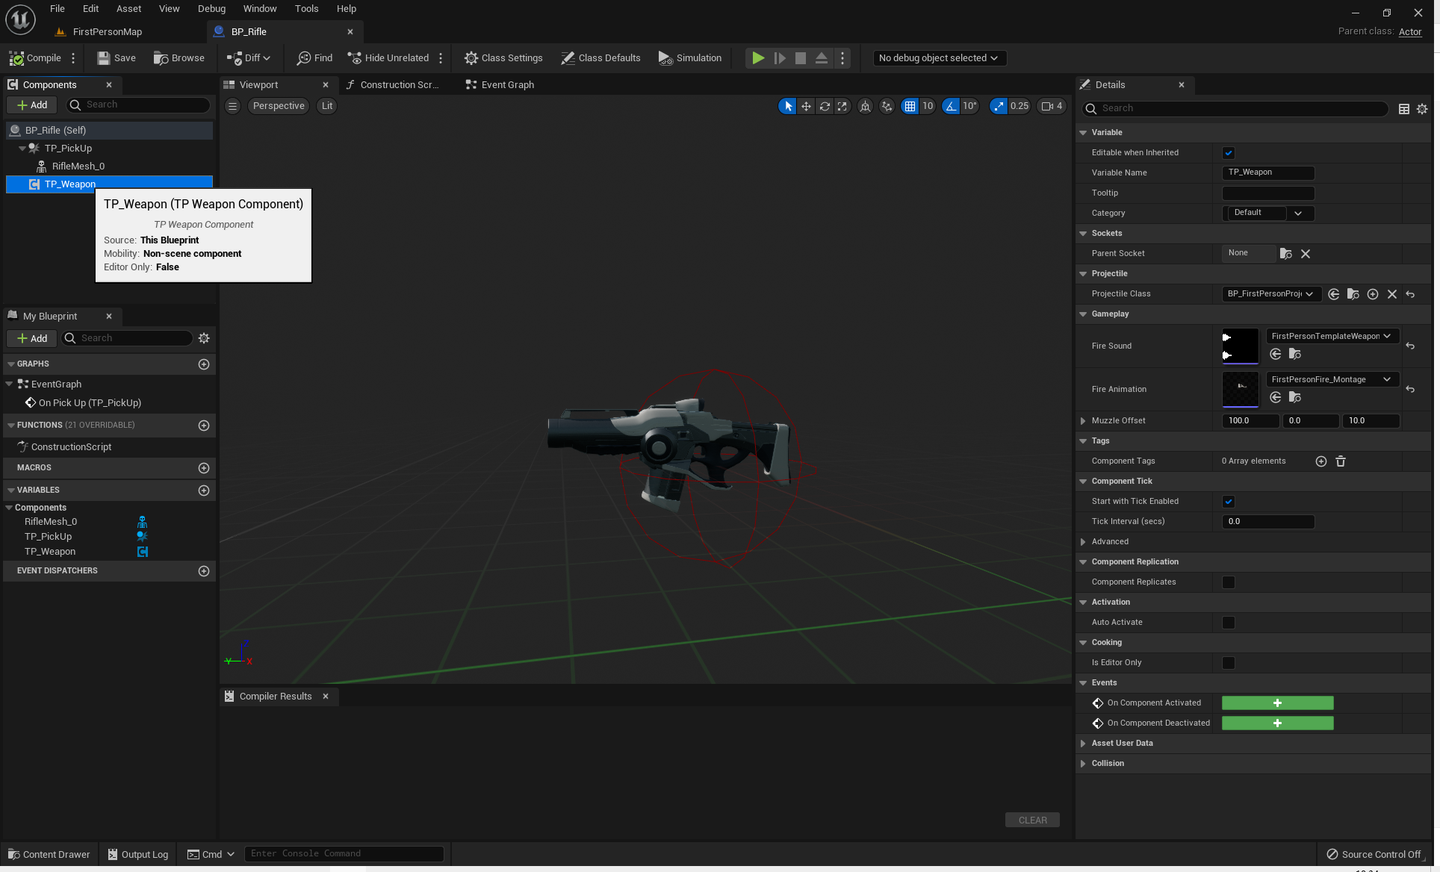The width and height of the screenshot is (1440, 872).
Task: Open the Window menu
Action: click(260, 8)
